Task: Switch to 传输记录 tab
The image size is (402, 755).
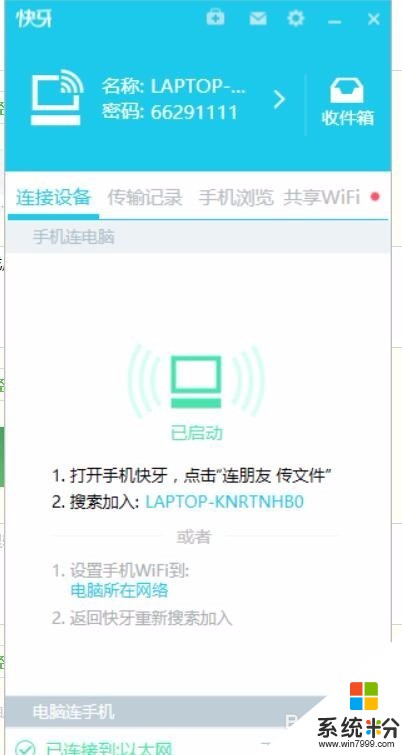Action: coord(145,197)
